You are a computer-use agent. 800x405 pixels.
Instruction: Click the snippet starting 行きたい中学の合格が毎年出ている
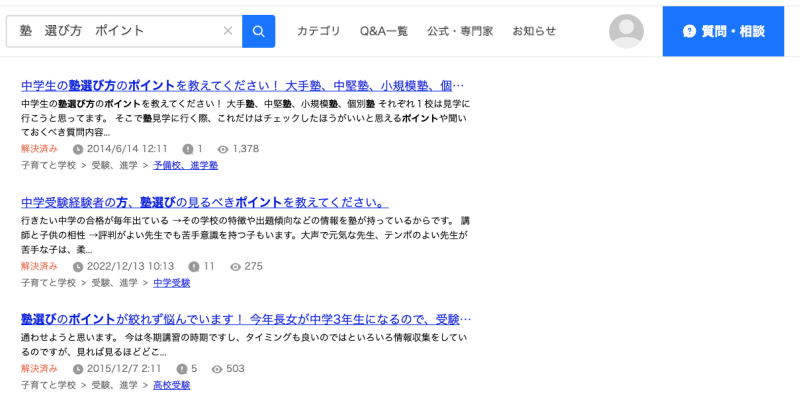[x=245, y=235]
